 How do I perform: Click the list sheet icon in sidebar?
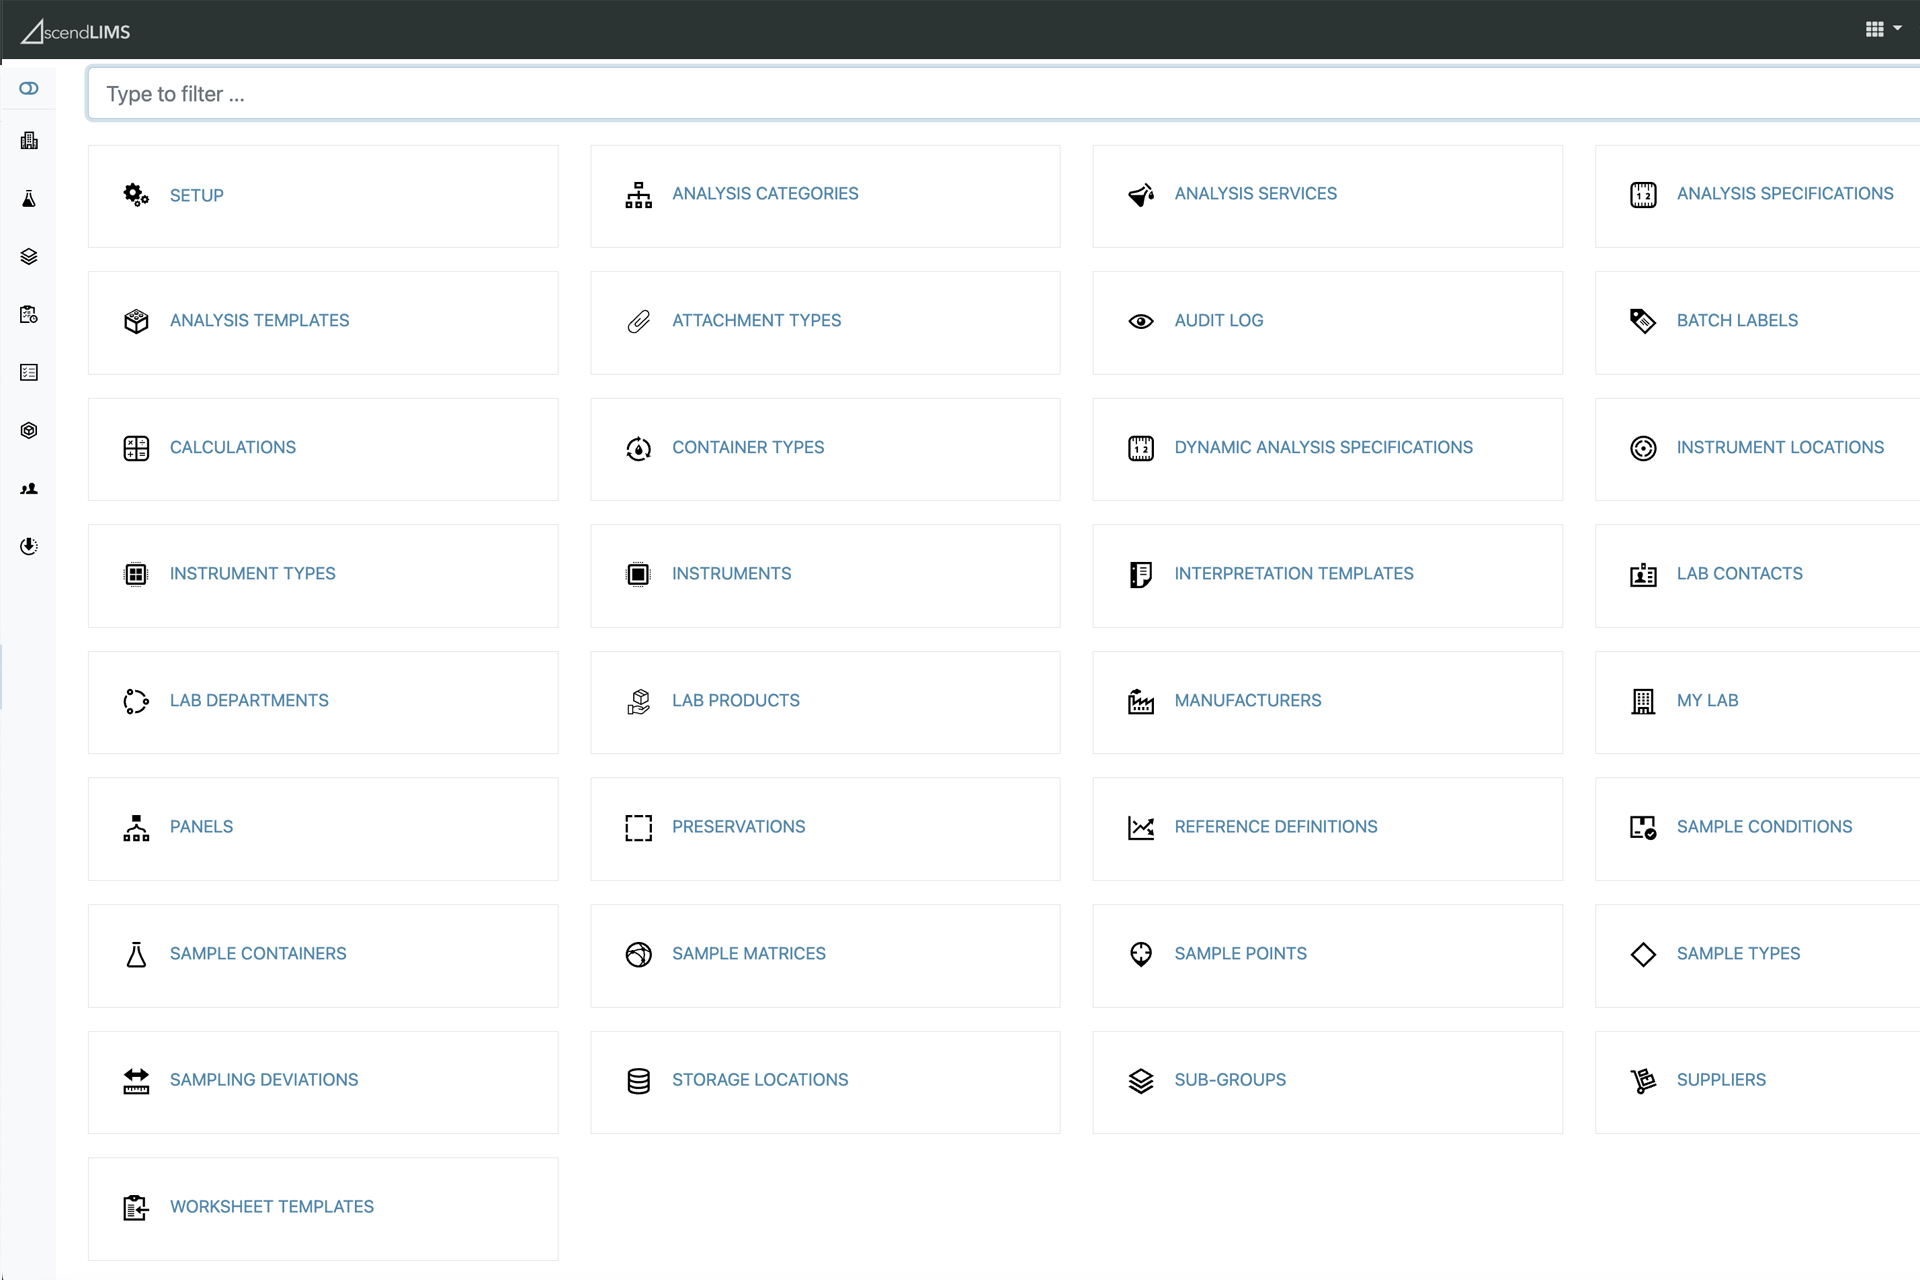[29, 373]
